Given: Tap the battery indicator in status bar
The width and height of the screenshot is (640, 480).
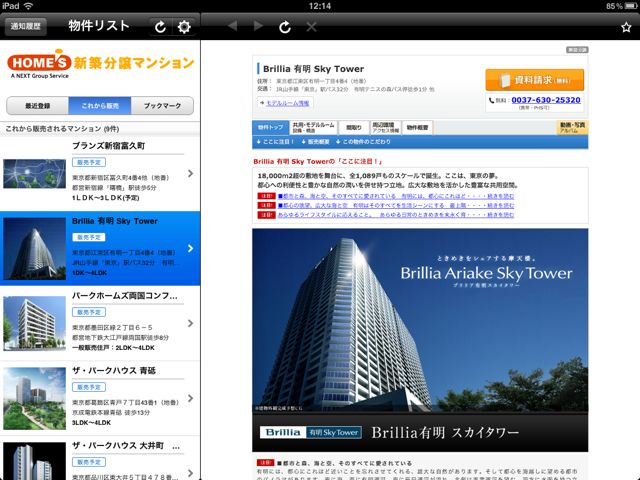Looking at the screenshot, I should tap(630, 6).
